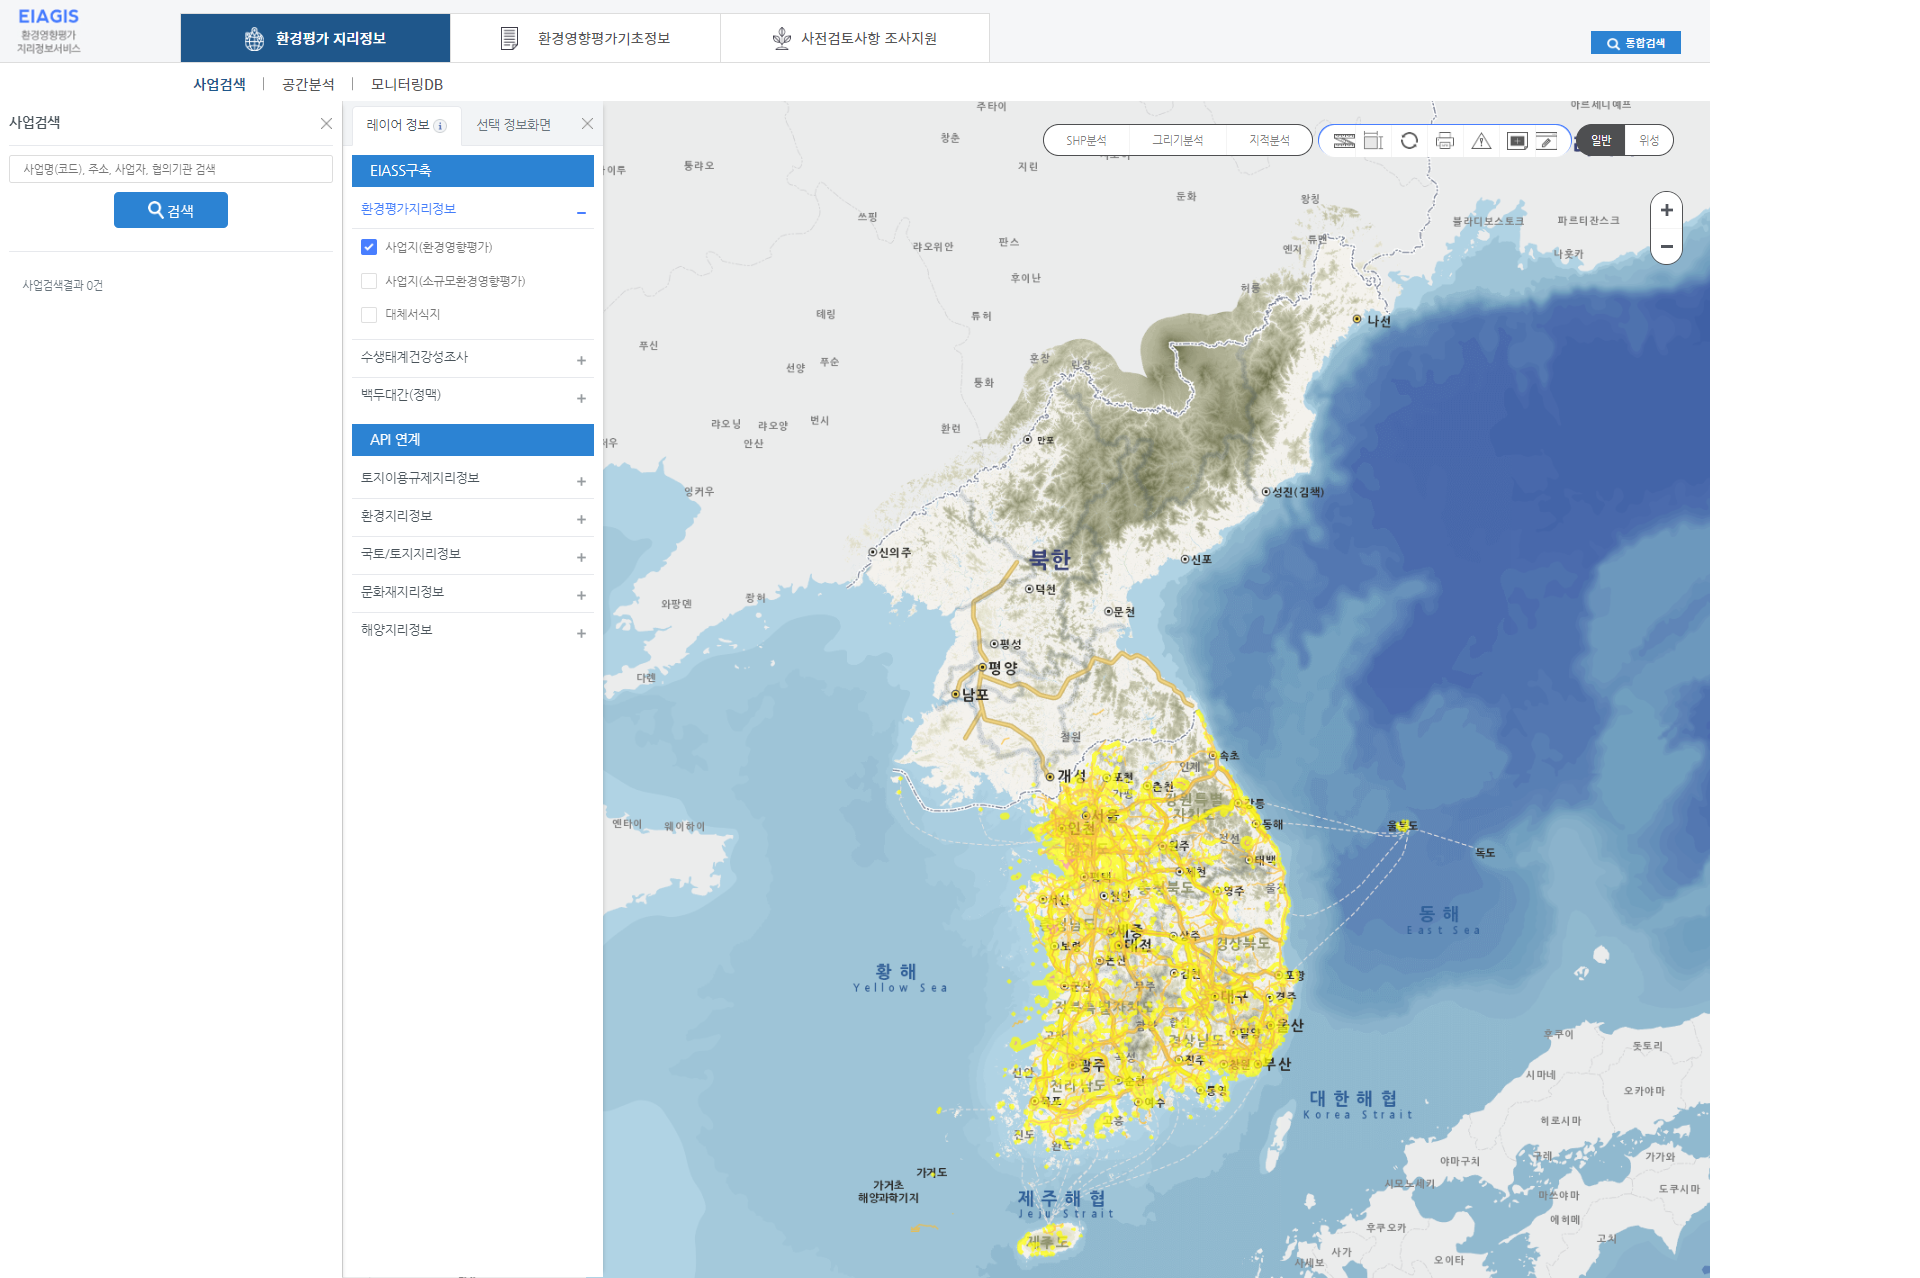Viewport: 1920px width, 1278px height.
Task: Click the edit pencil tool icon
Action: (1547, 141)
